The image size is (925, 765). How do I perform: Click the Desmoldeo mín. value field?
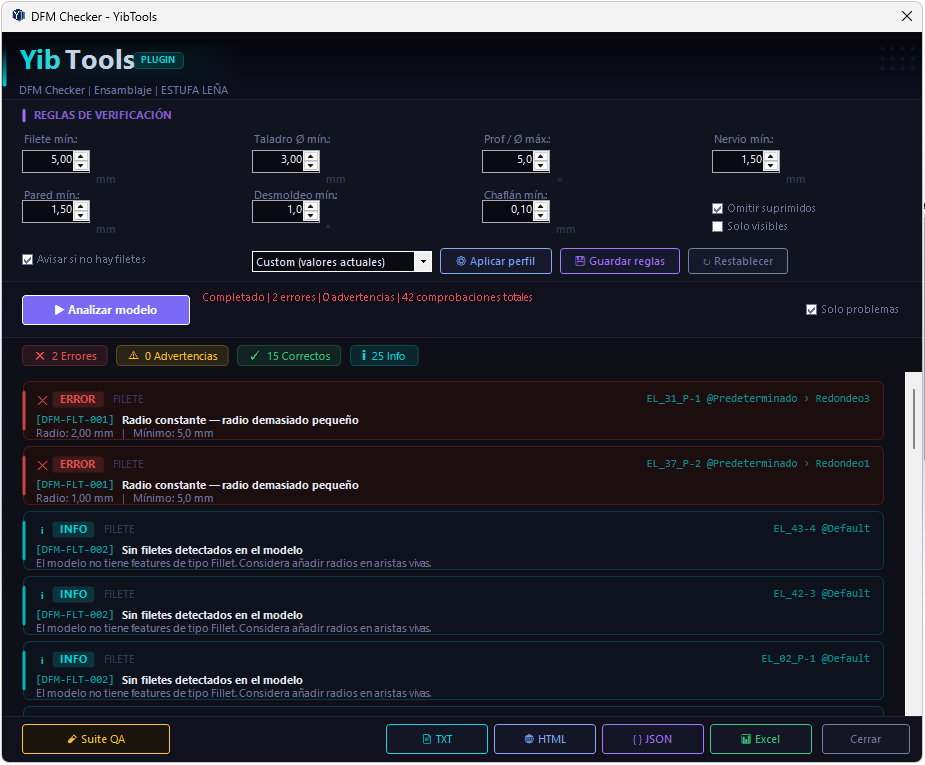tap(279, 211)
